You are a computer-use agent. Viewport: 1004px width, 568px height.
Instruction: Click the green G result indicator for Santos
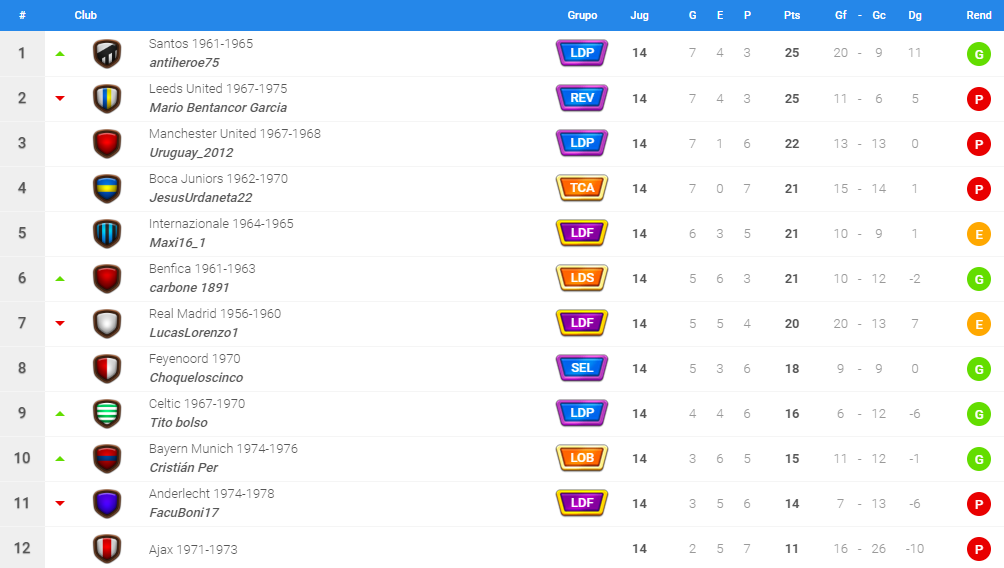978,54
